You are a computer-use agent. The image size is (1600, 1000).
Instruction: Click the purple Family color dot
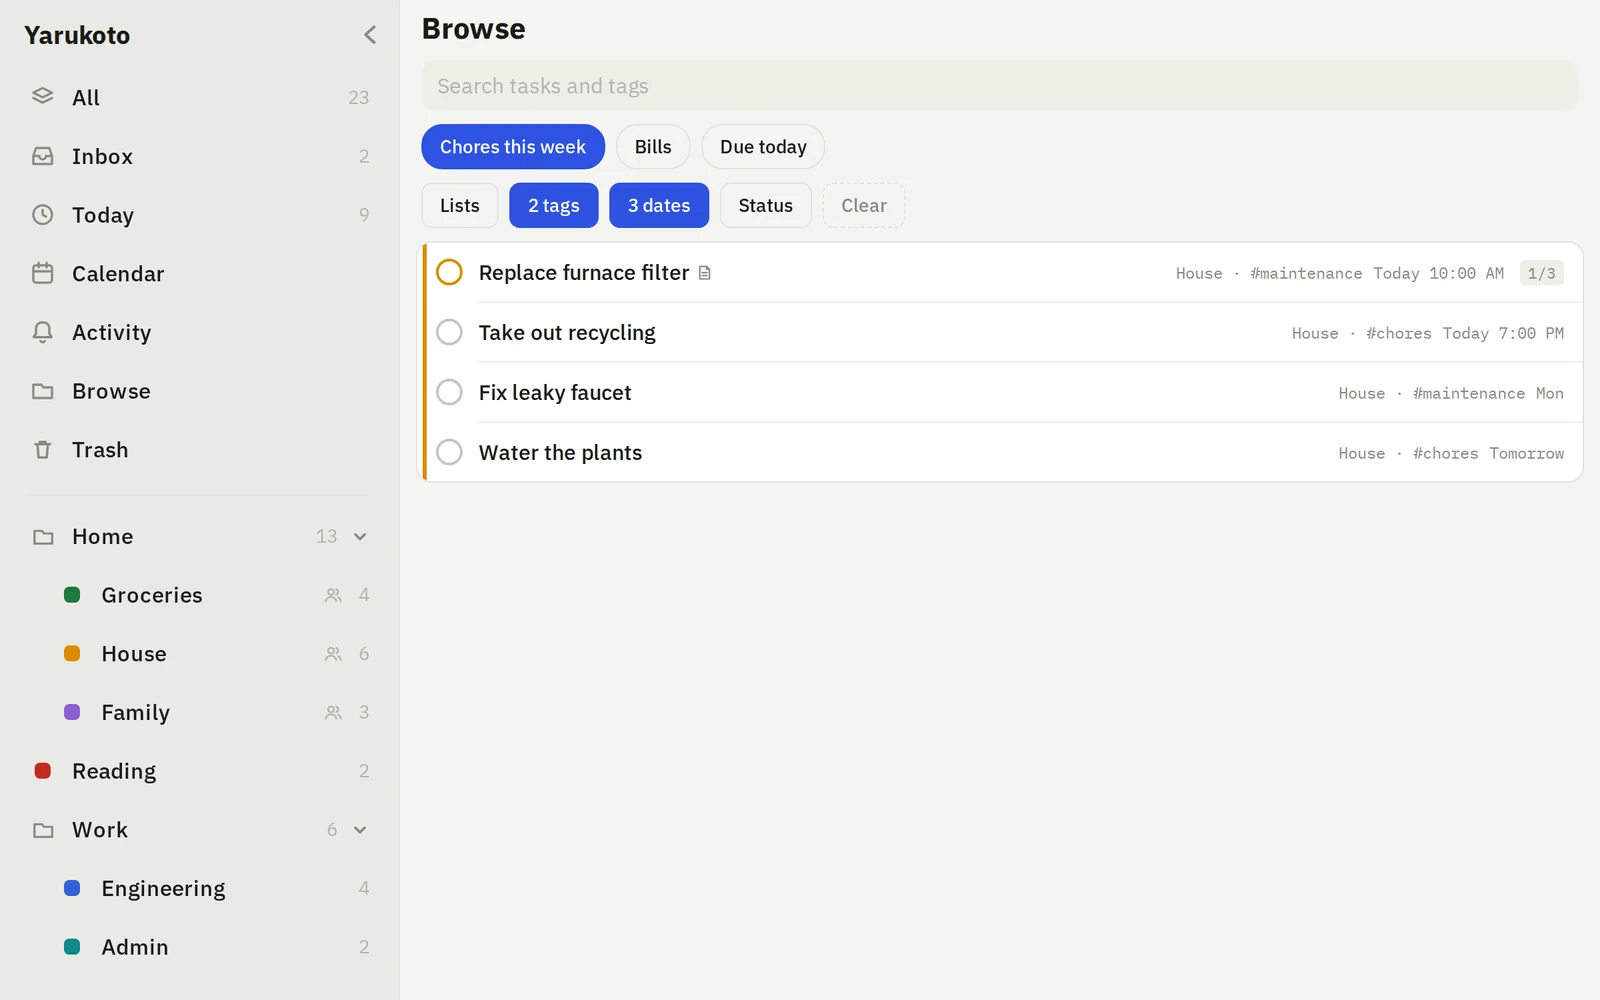point(72,713)
